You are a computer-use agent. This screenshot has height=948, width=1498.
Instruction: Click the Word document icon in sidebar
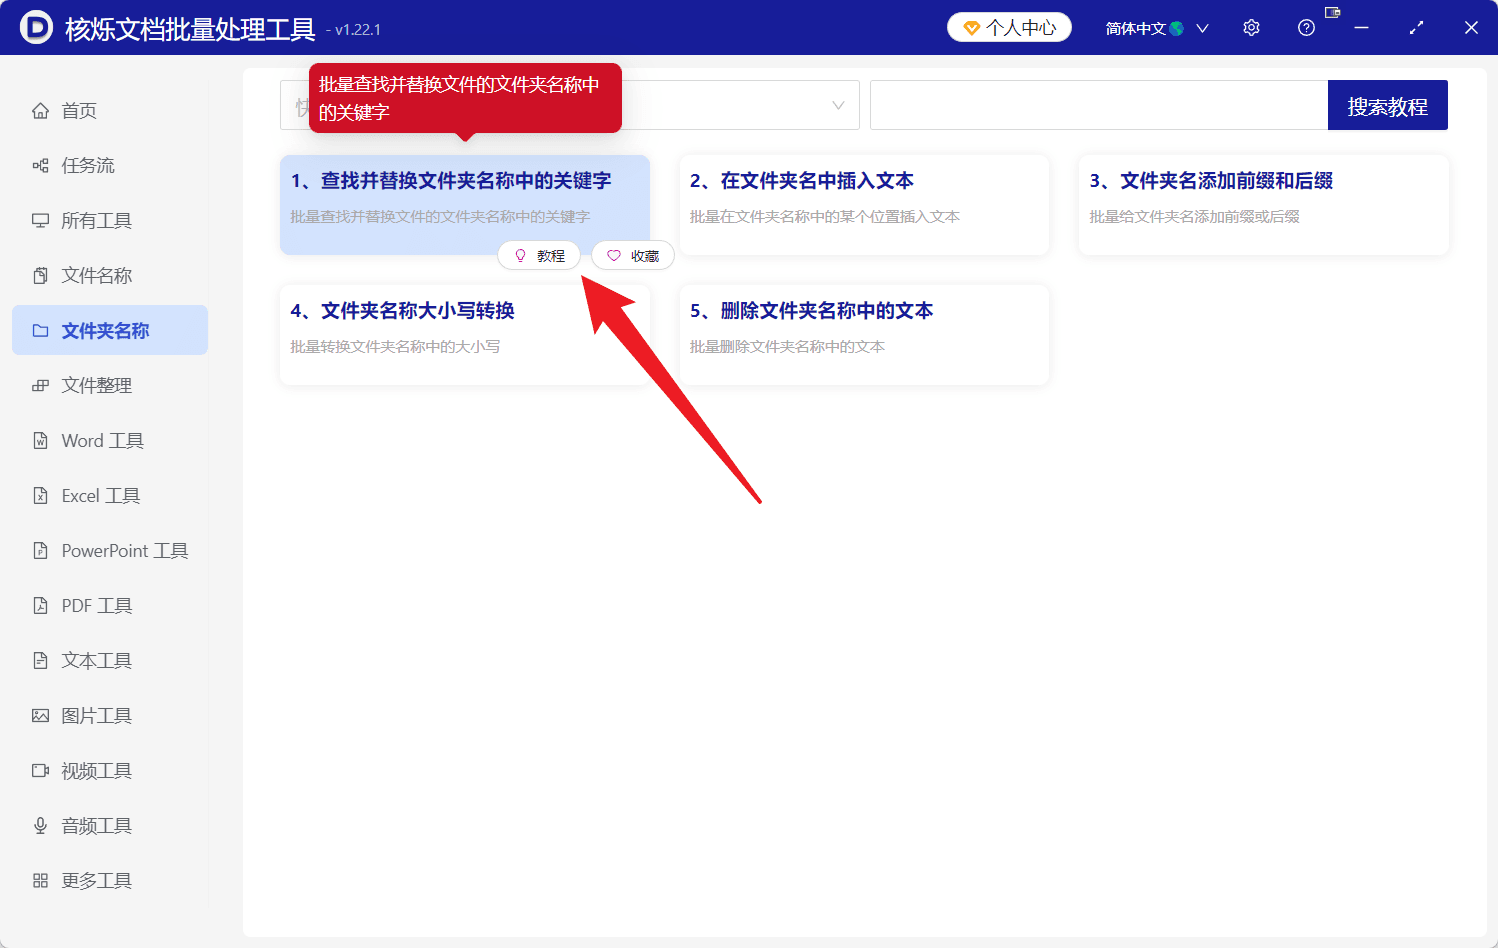click(40, 441)
